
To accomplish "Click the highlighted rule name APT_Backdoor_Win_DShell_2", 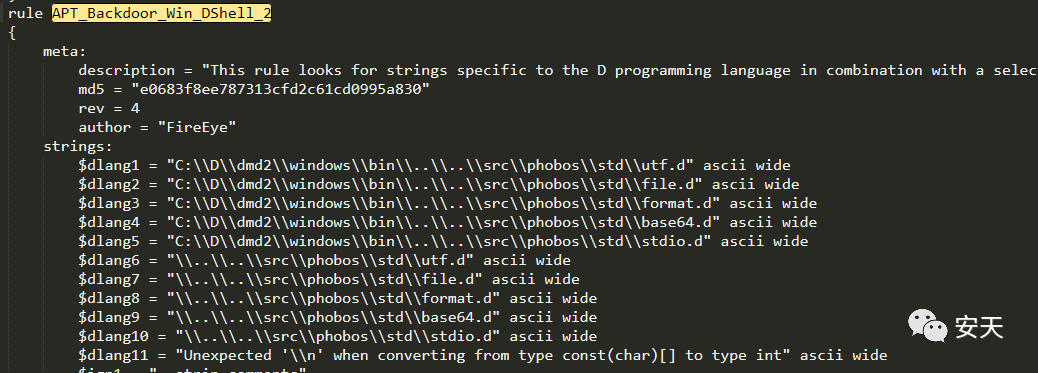I will (x=162, y=13).
